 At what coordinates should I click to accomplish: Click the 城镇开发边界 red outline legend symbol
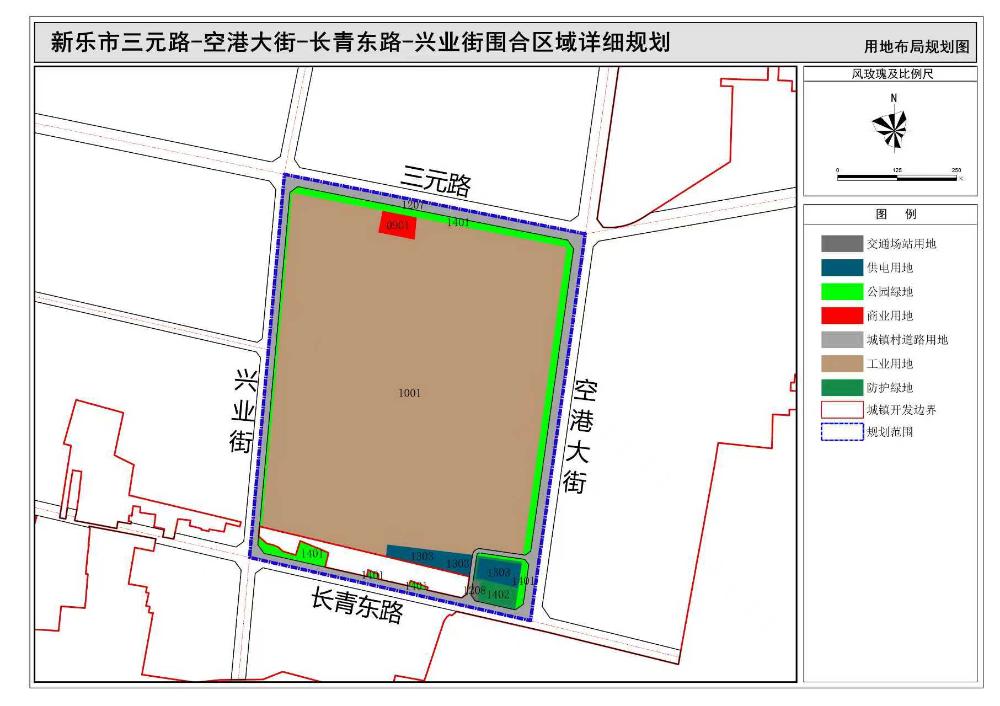(x=841, y=410)
